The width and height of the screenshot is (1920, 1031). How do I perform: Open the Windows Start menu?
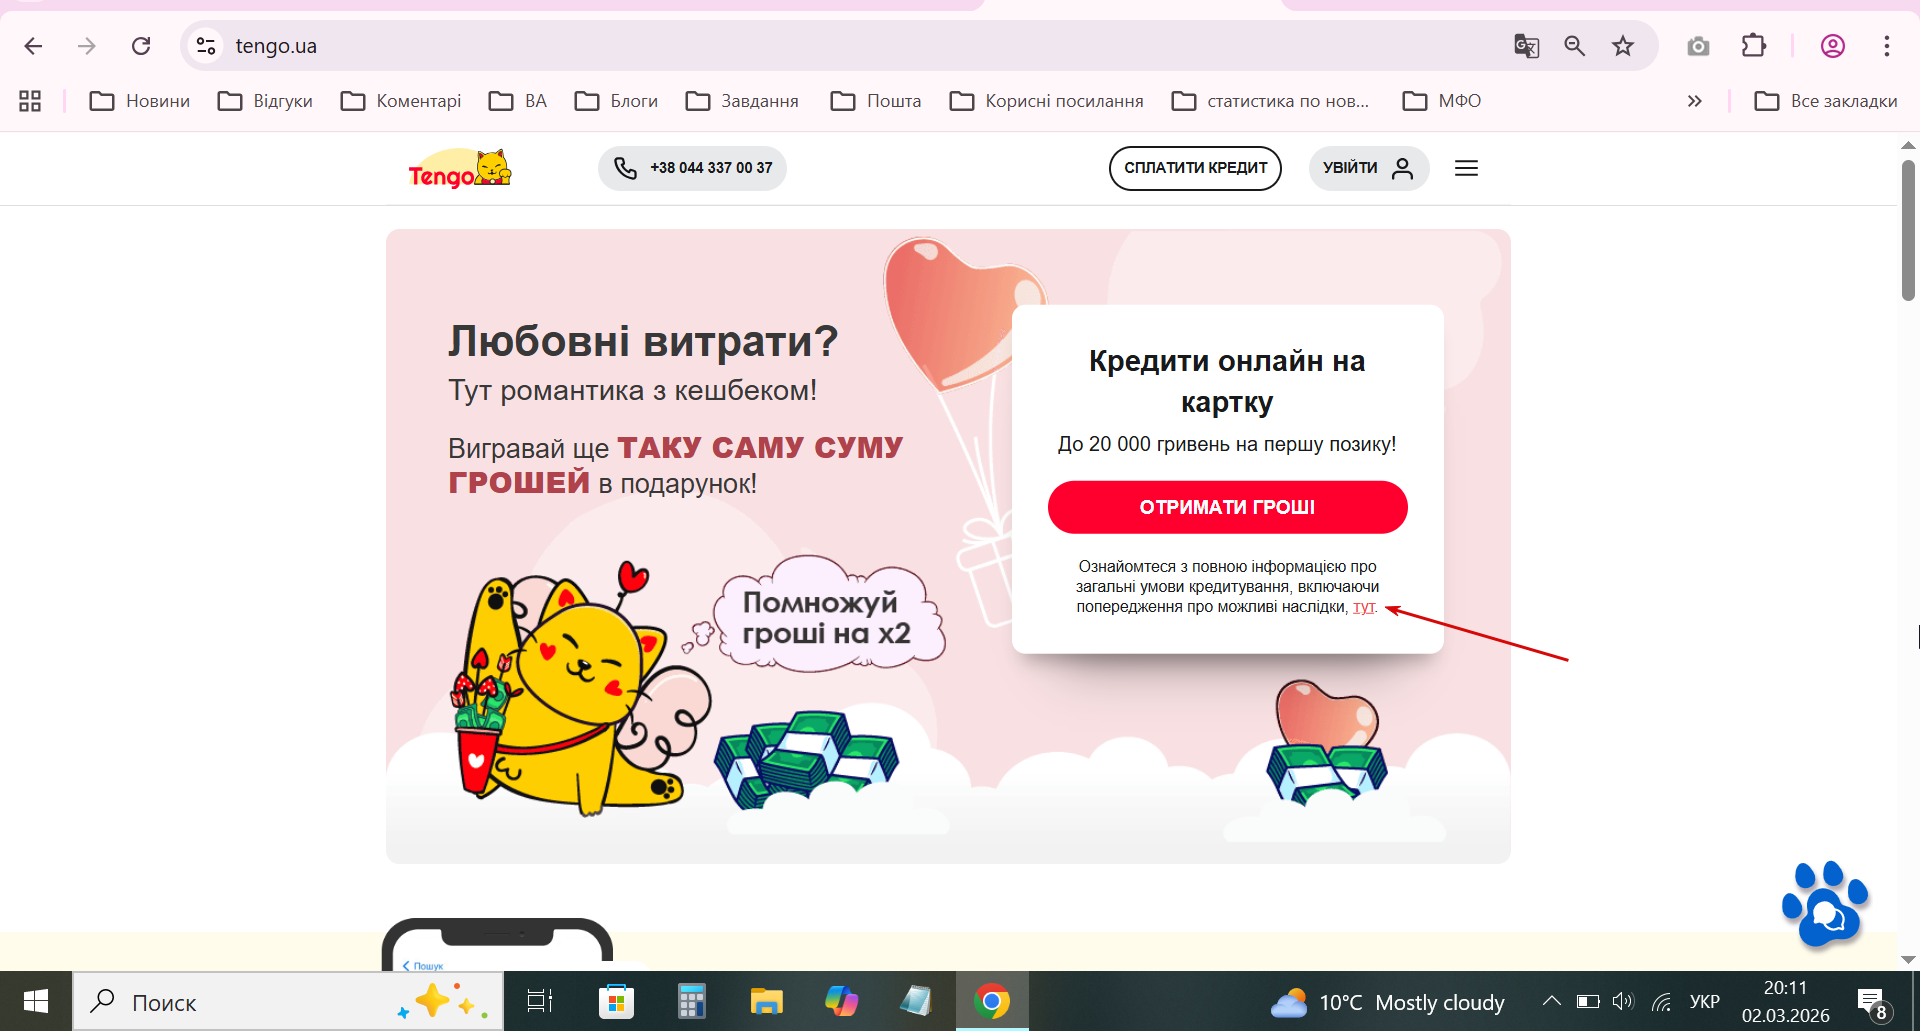[x=36, y=1001]
